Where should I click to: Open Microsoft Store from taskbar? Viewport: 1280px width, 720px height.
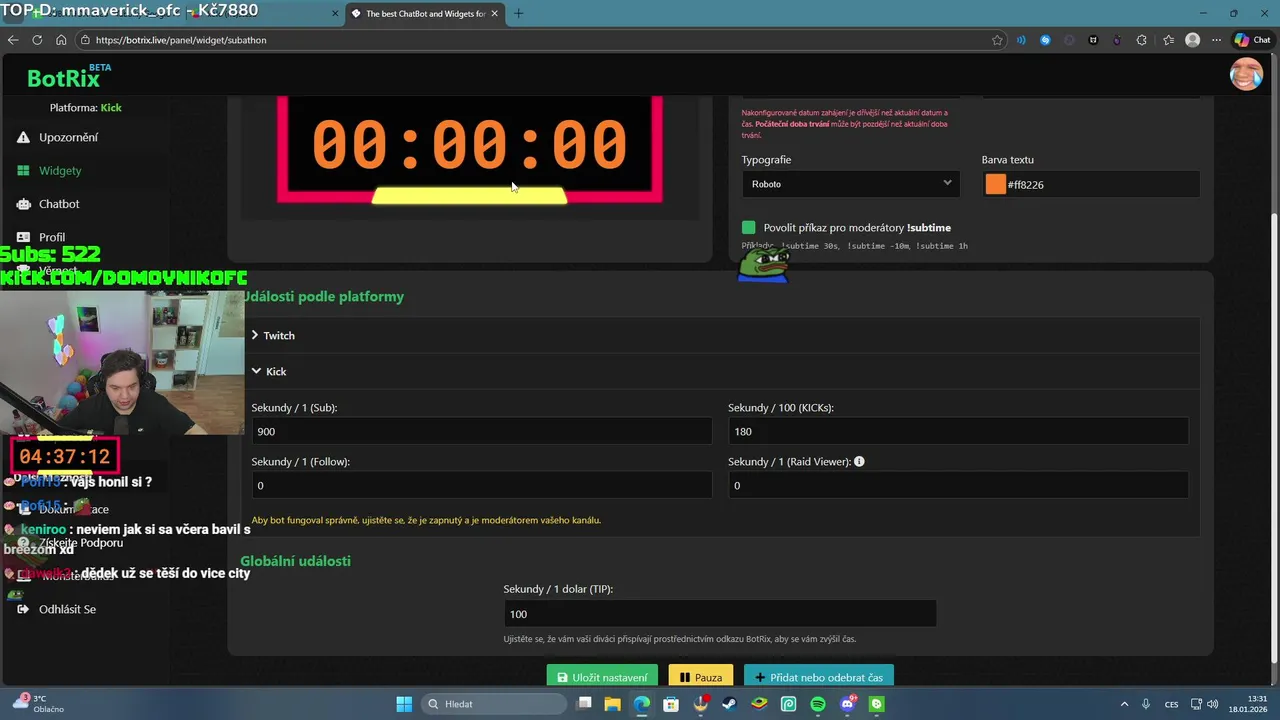click(672, 704)
